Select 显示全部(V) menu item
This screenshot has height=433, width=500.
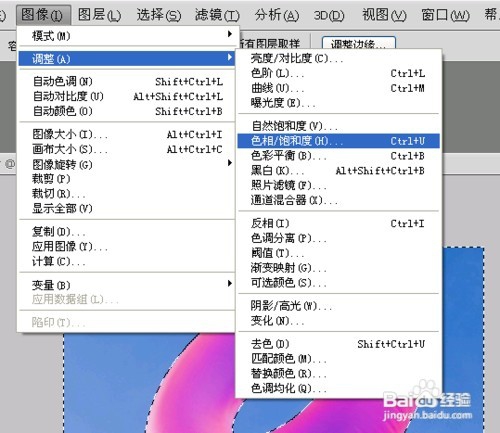[127, 208]
